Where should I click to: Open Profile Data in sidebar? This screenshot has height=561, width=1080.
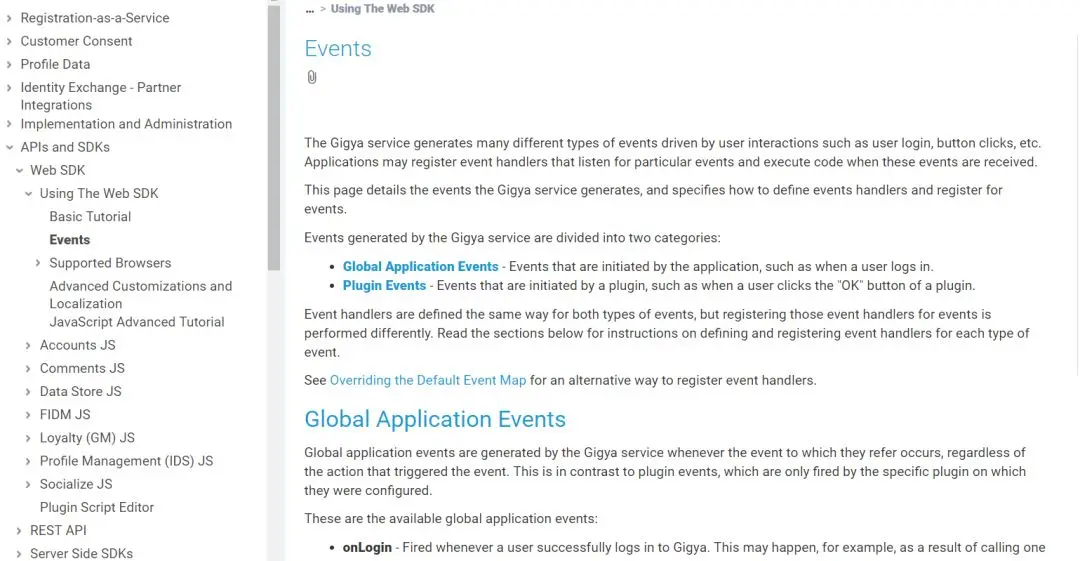55,64
